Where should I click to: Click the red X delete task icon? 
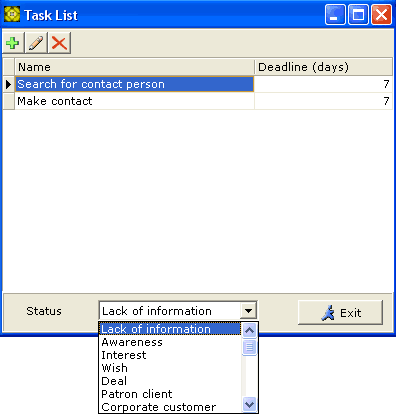pyautogui.click(x=59, y=43)
